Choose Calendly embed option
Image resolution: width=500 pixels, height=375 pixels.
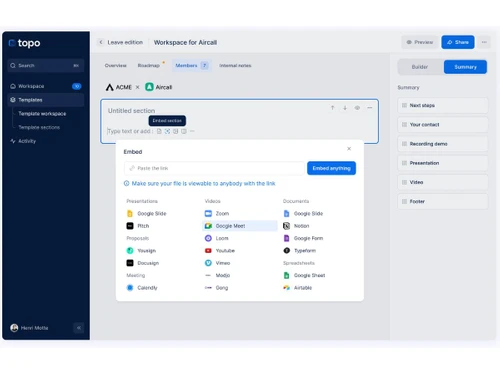[142, 288]
